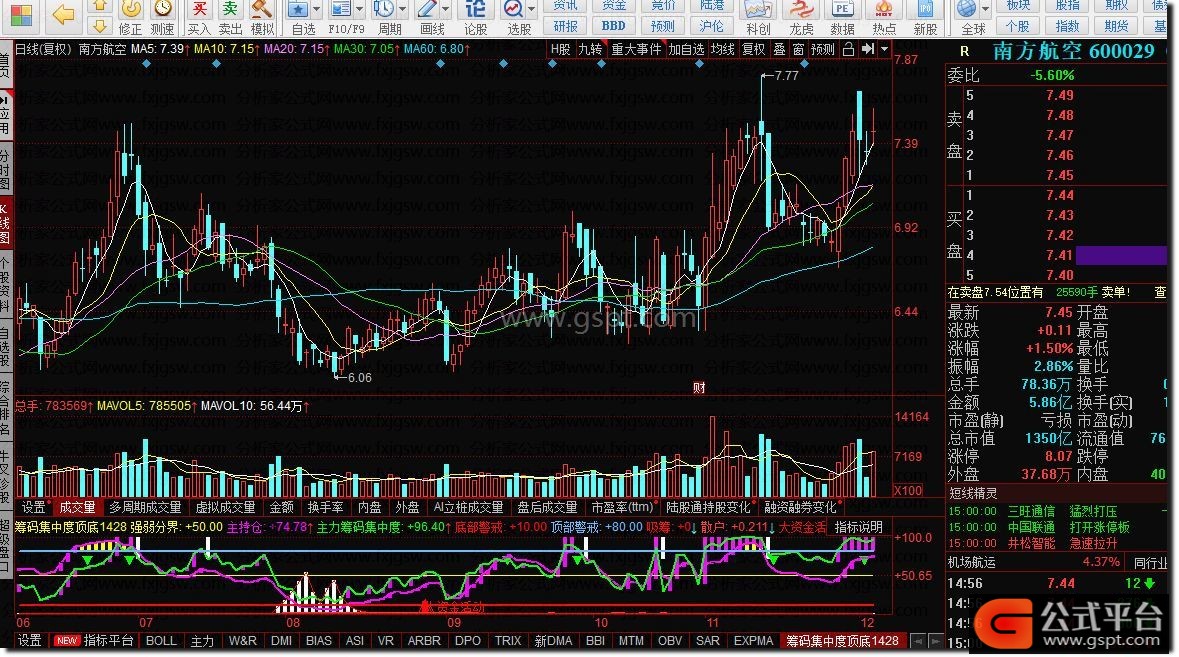This screenshot has height=657, width=1179.
Task: Select the 筹码集中度顶底1428 tab
Action: click(x=842, y=641)
